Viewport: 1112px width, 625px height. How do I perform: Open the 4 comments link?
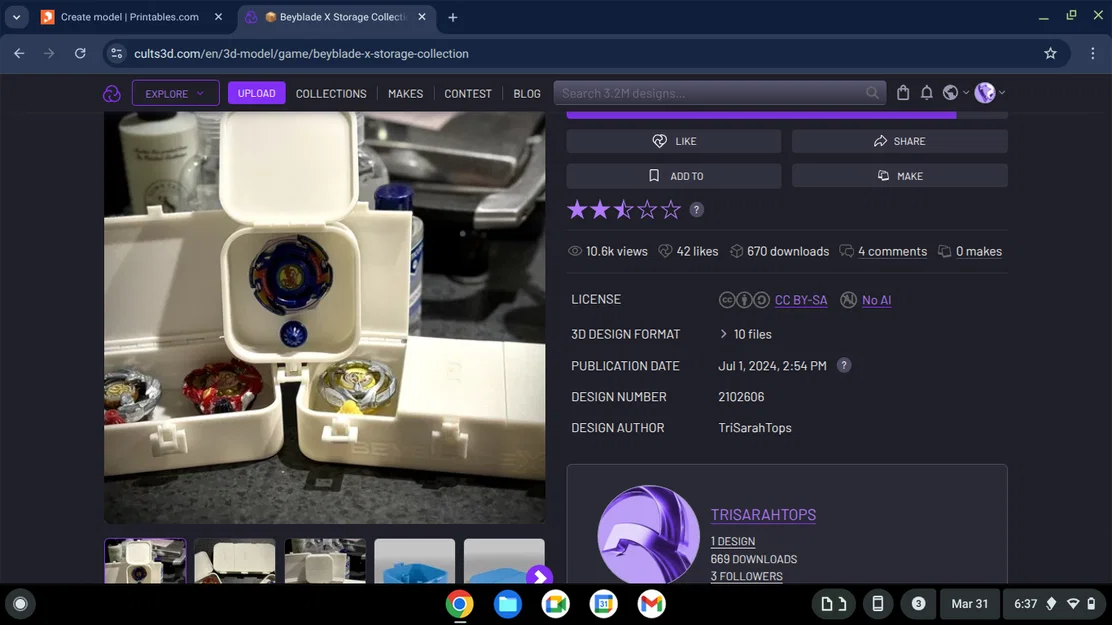(x=892, y=251)
